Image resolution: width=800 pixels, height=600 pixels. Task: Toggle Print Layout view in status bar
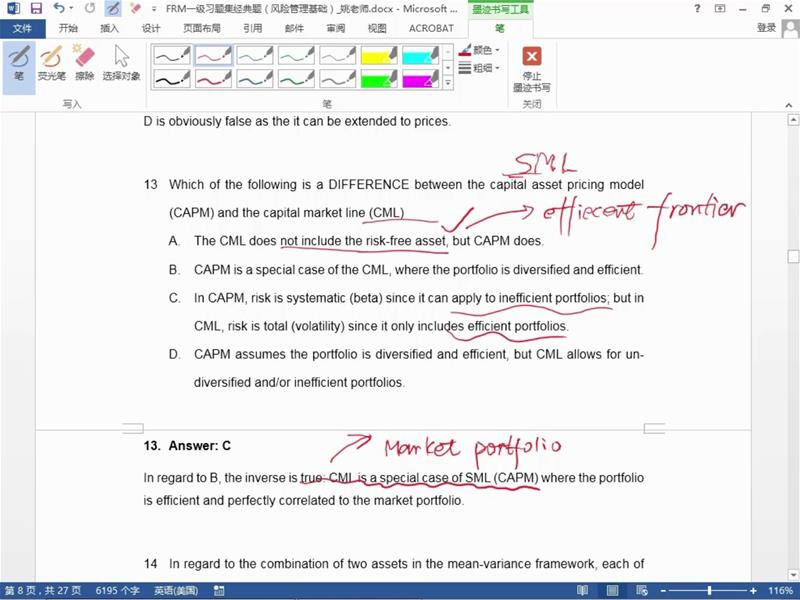pos(611,591)
